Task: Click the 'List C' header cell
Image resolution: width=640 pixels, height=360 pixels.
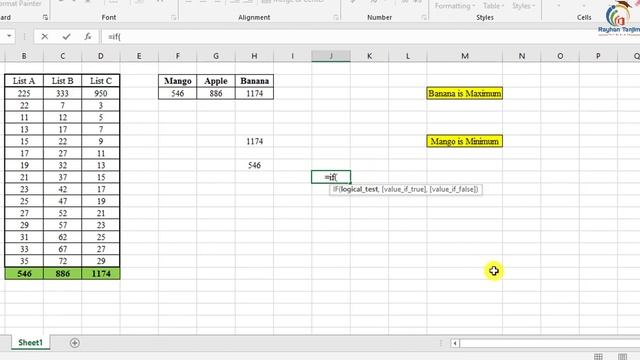Action: coord(101,81)
